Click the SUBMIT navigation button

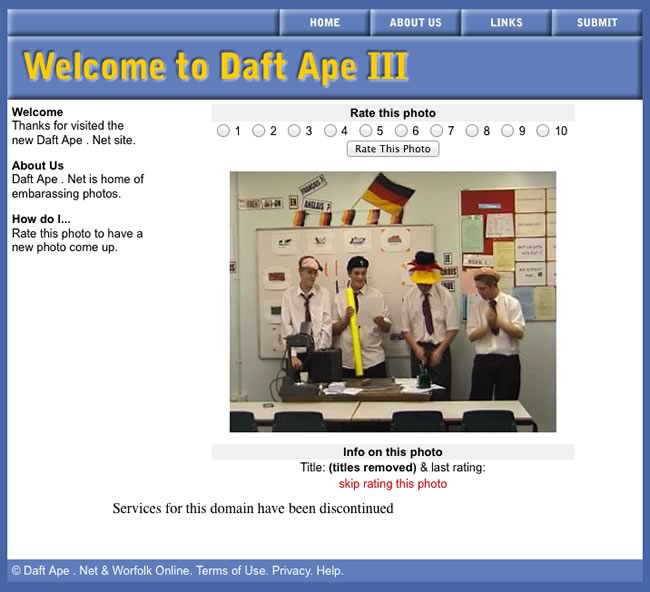pyautogui.click(x=597, y=22)
